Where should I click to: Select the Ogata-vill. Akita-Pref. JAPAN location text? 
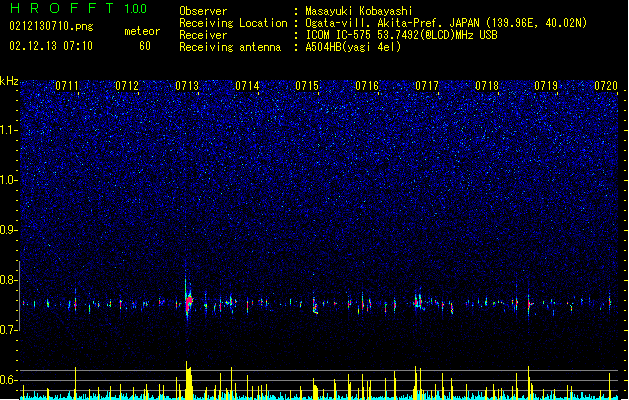pyautogui.click(x=446, y=23)
